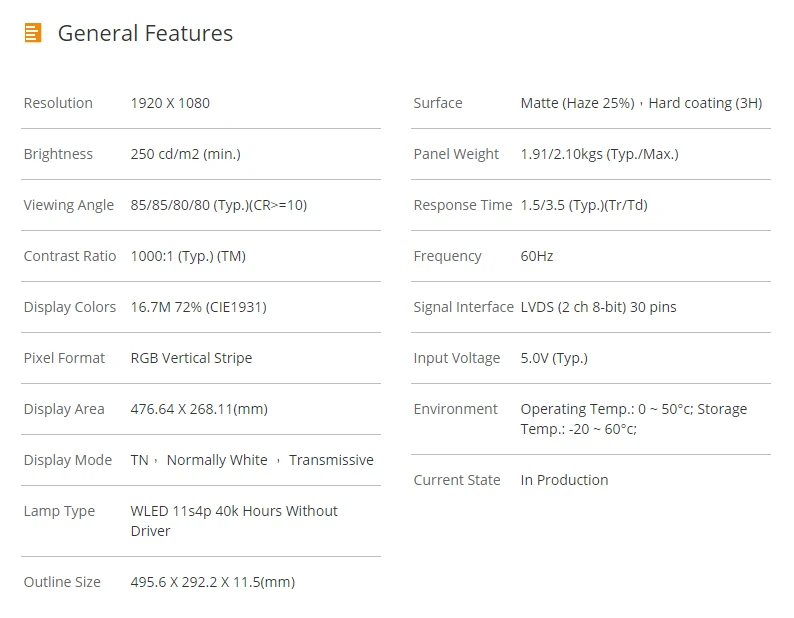Select the value 1920 X 1080
This screenshot has width=794, height=618.
tap(170, 103)
